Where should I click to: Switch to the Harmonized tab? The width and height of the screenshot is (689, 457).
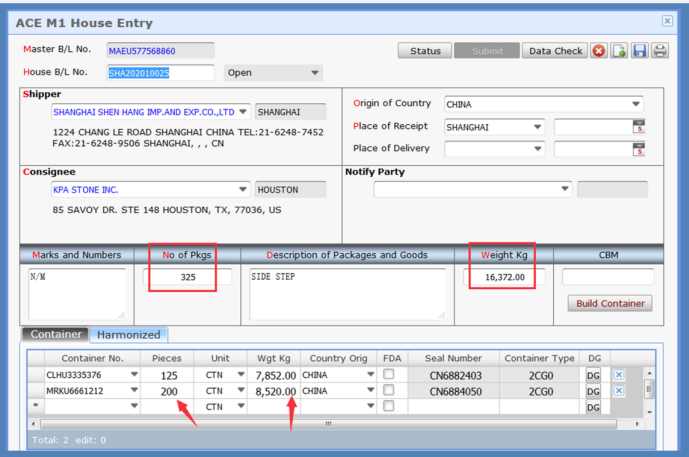(128, 335)
